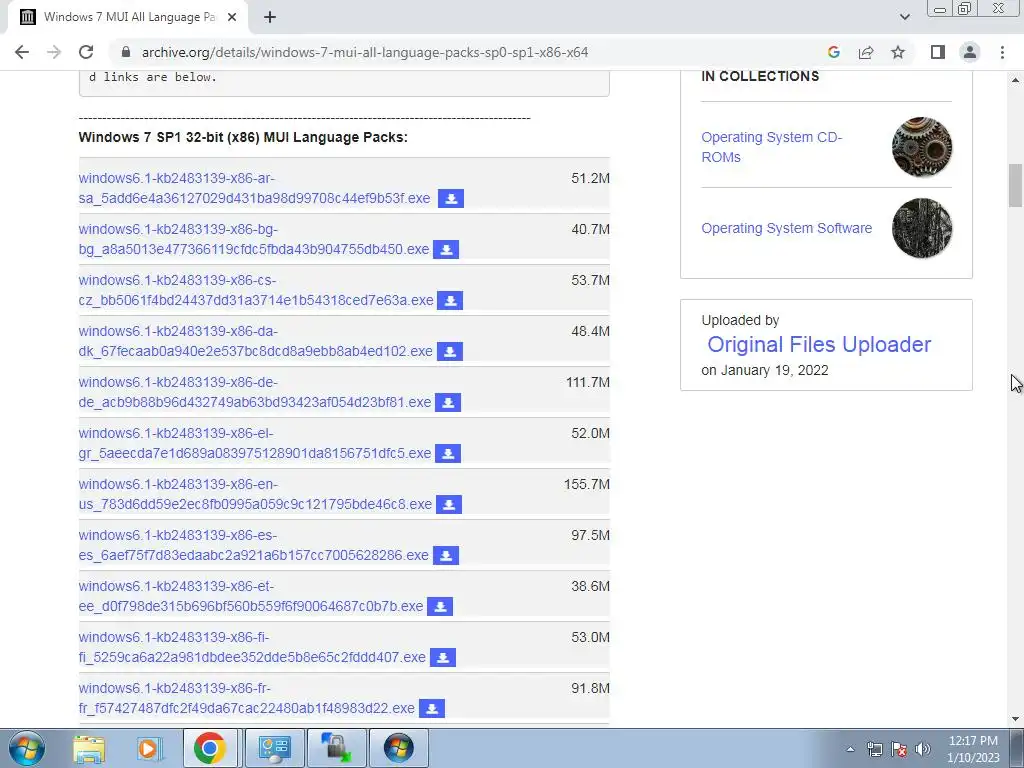Click the 155.7M file size text
This screenshot has height=768, width=1024.
[x=586, y=484]
